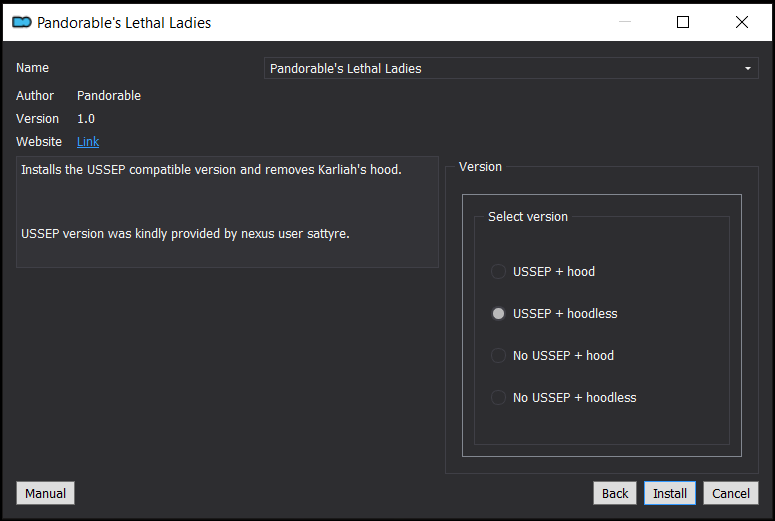Switch to Manual installation

pyautogui.click(x=45, y=493)
